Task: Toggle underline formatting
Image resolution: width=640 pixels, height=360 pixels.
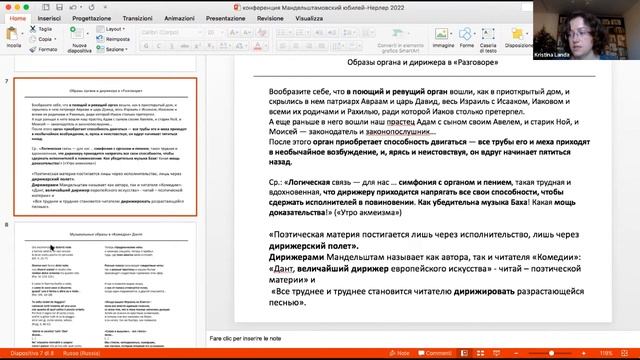Action: [x=172, y=46]
